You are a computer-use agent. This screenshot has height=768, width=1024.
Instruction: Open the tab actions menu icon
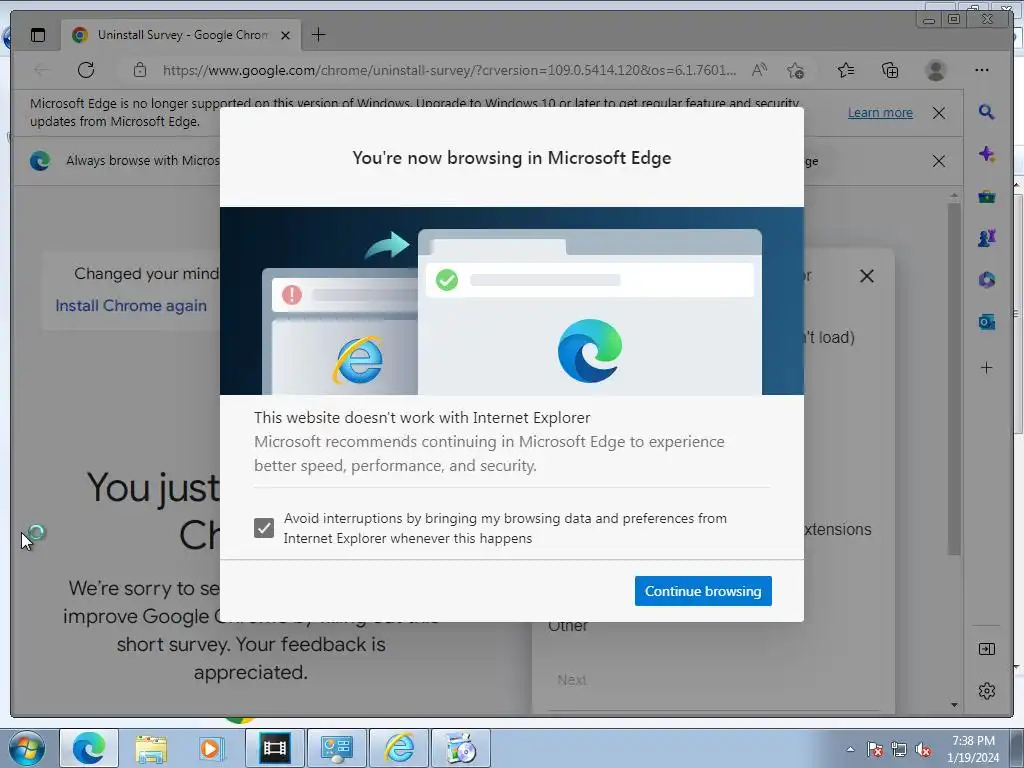click(x=38, y=35)
